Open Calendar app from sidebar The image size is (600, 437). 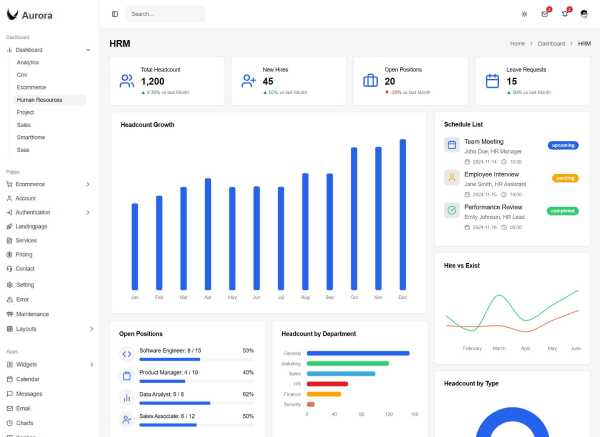[27, 379]
